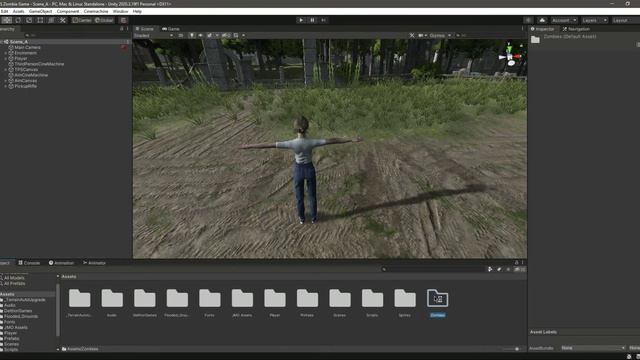
Task: Open the Assets menu
Action: click(18, 11)
